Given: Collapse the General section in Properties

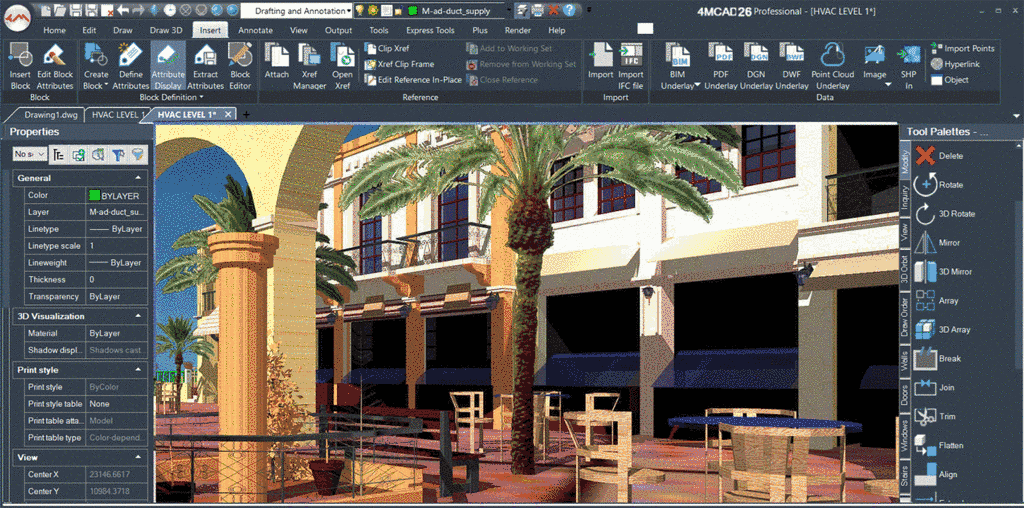Looking at the screenshot, I should (19, 178).
